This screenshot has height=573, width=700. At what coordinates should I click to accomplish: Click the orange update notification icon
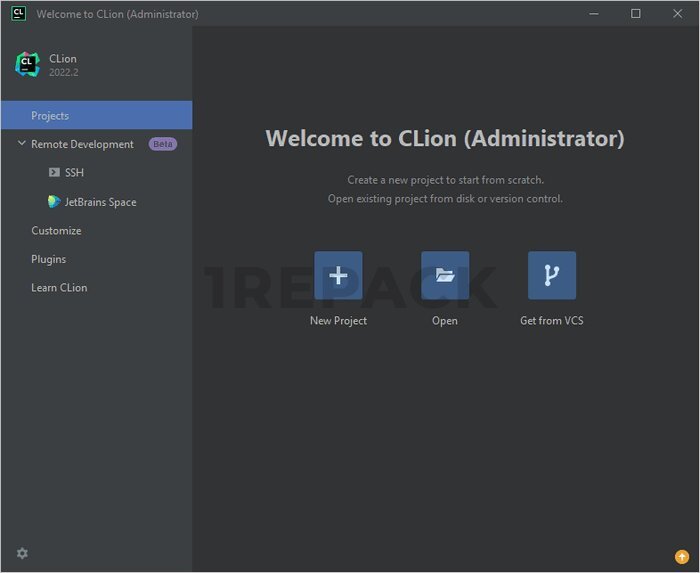682,556
